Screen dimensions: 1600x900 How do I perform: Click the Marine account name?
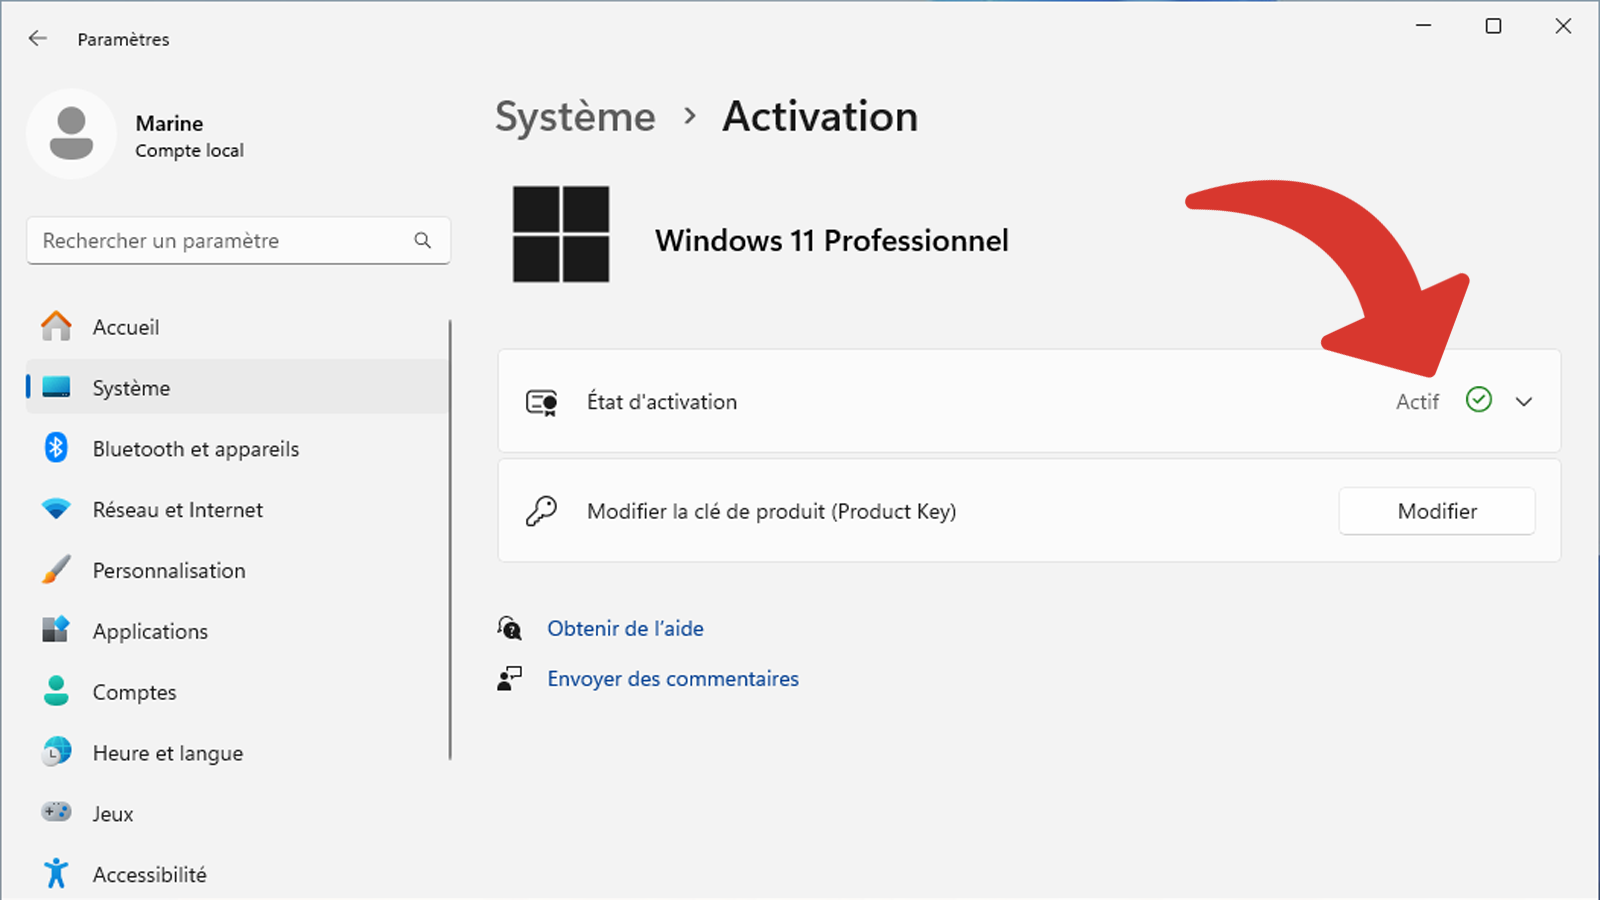(x=169, y=123)
